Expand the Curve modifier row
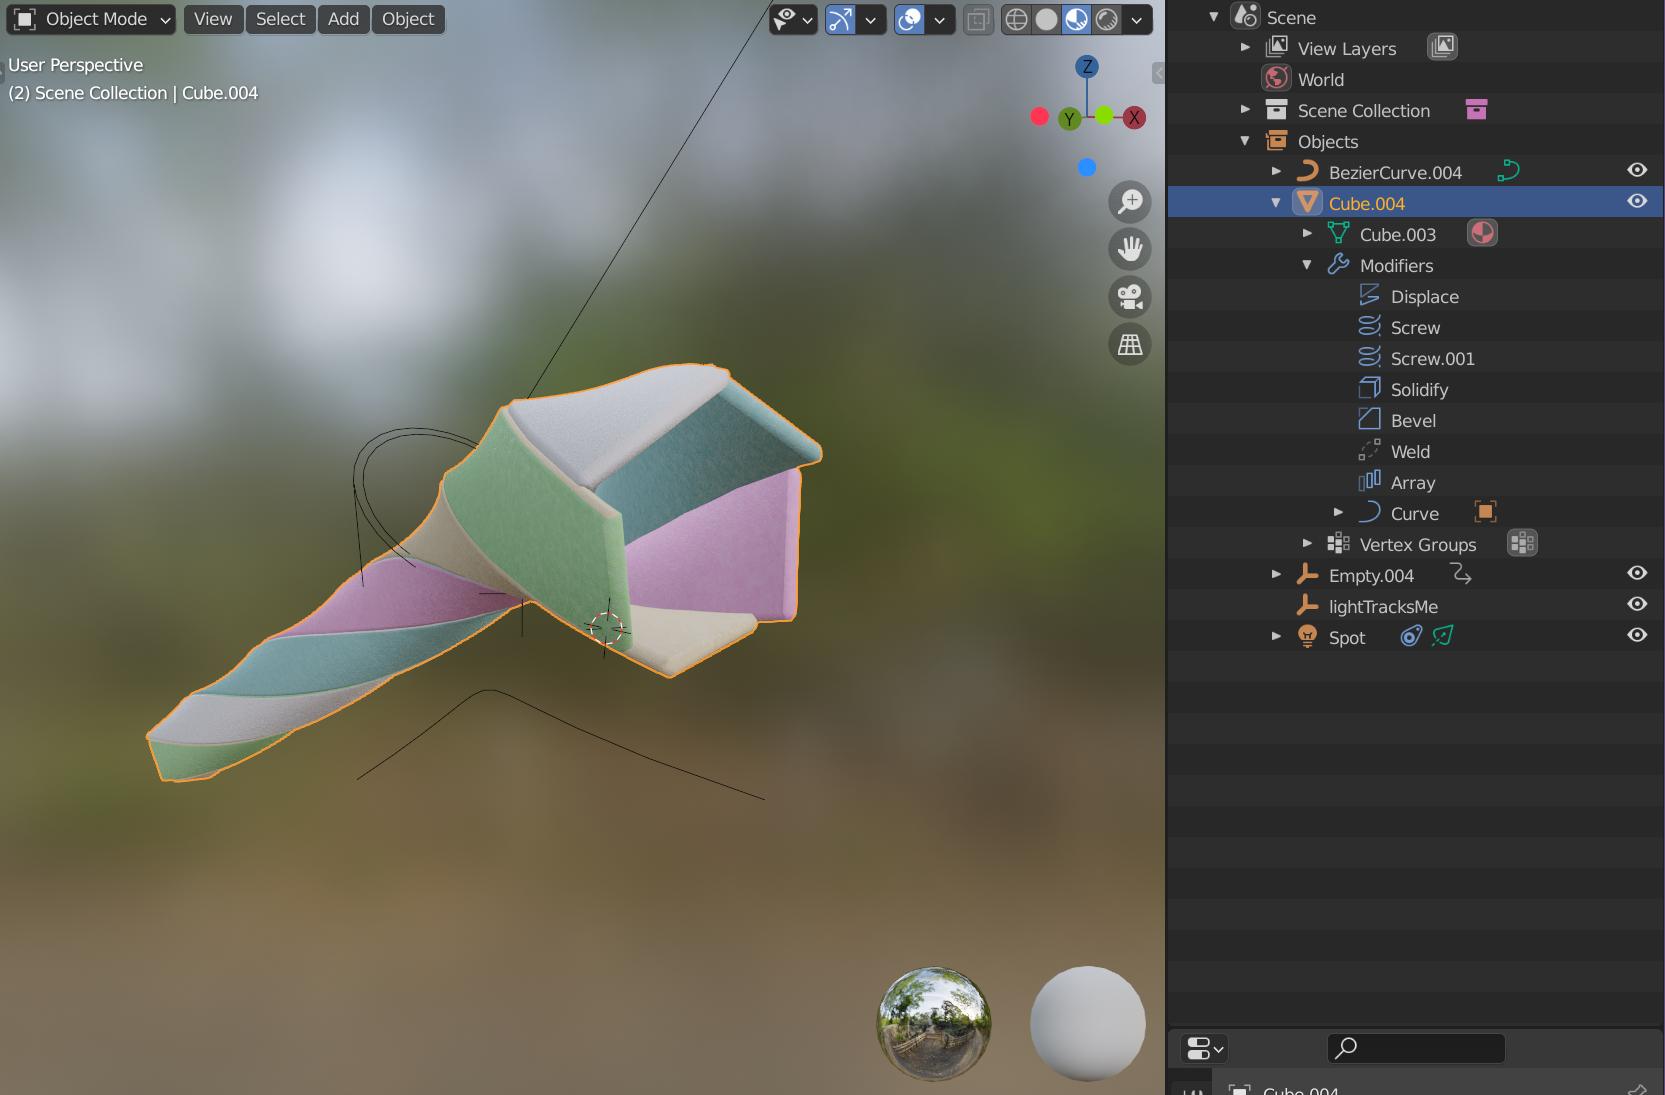 (1338, 512)
